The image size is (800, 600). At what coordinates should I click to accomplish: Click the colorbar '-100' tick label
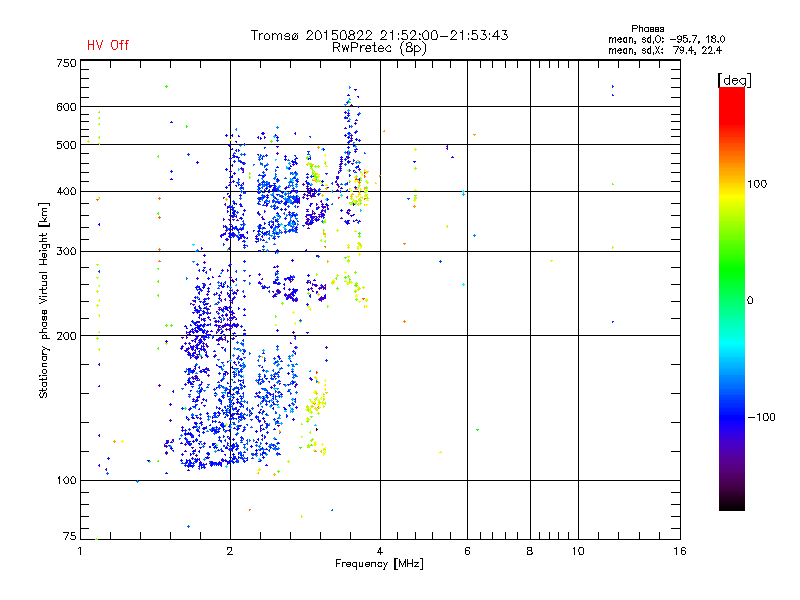[x=762, y=417]
